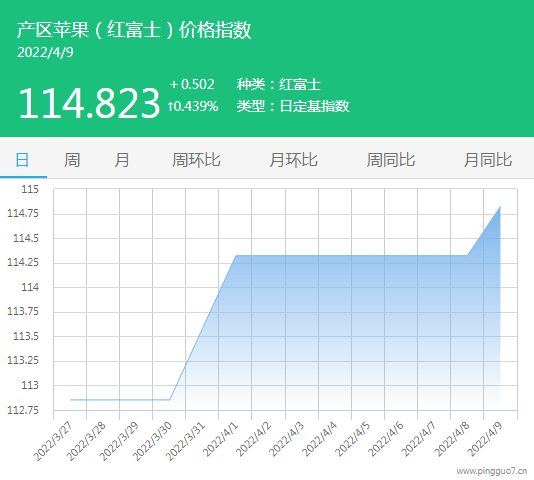Open the 月 monthly tab
The height and width of the screenshot is (480, 534).
[122, 160]
